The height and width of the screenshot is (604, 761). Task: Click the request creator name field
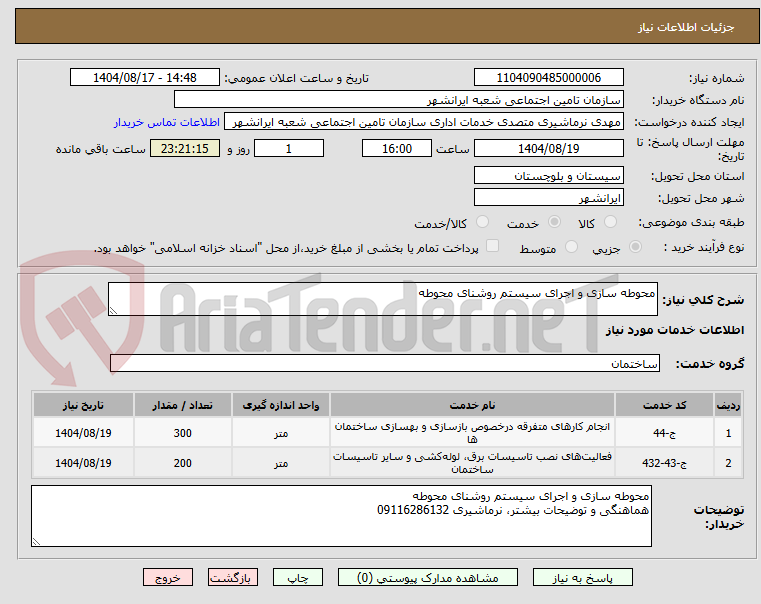[x=424, y=122]
